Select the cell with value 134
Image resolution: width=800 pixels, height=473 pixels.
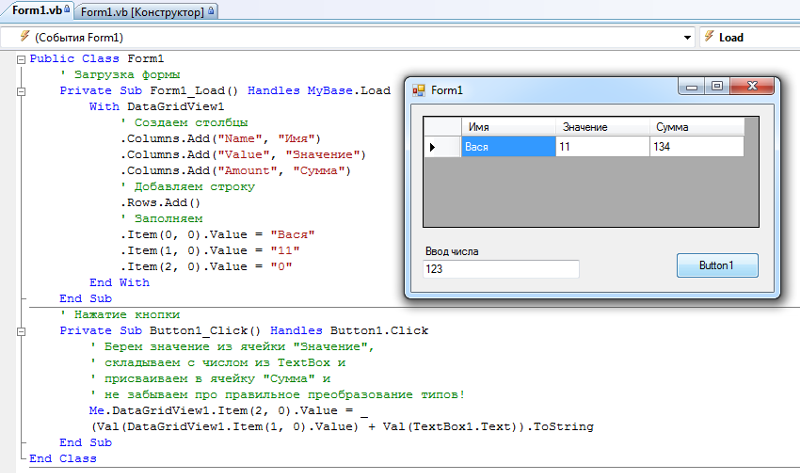click(x=695, y=147)
